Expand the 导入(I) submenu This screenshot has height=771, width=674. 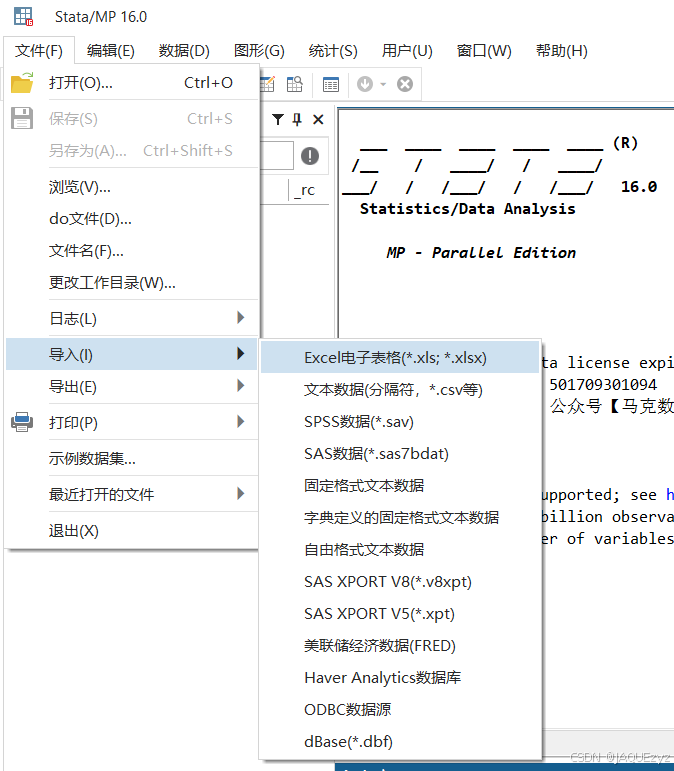(132, 354)
